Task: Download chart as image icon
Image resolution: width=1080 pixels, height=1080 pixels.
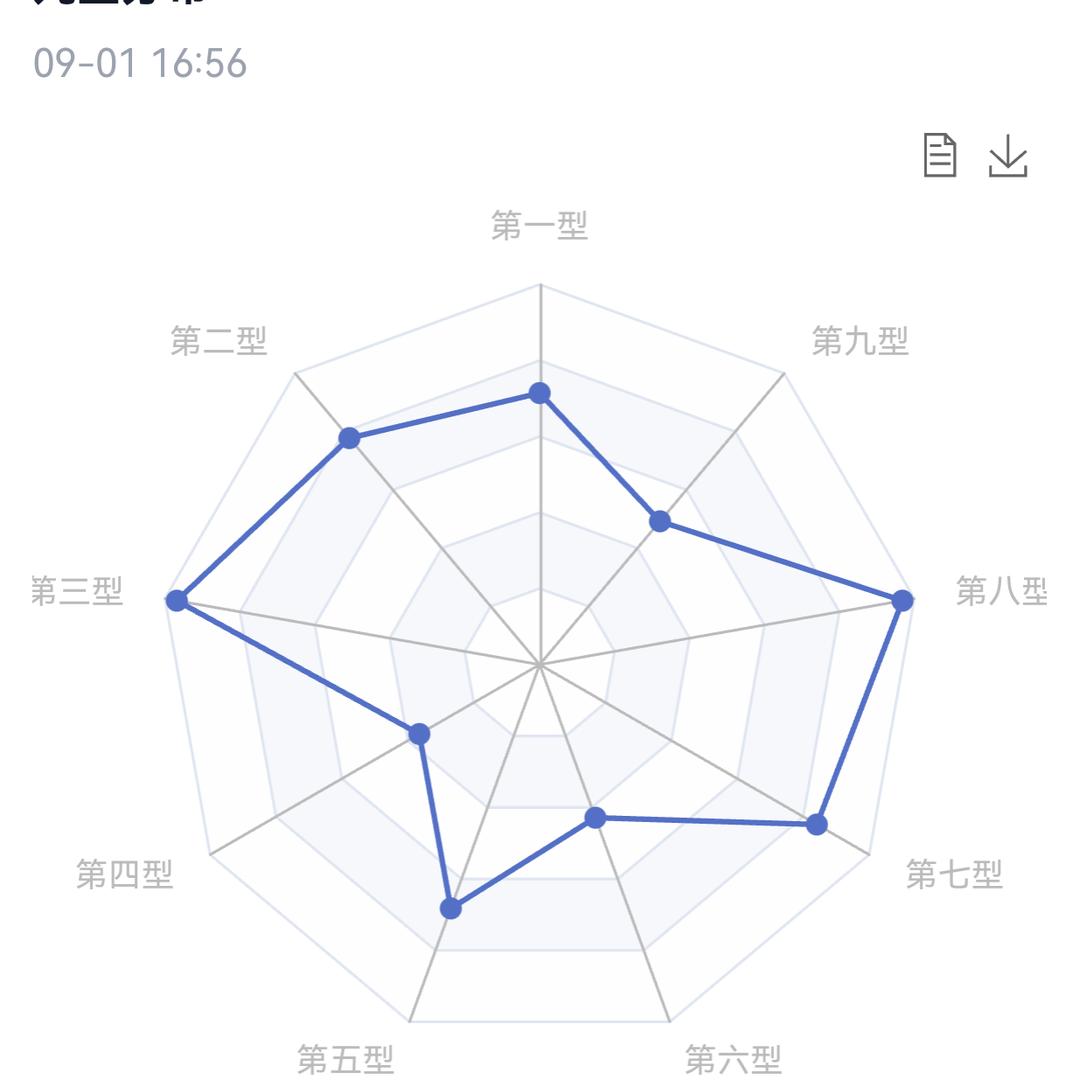Action: coord(1008,156)
